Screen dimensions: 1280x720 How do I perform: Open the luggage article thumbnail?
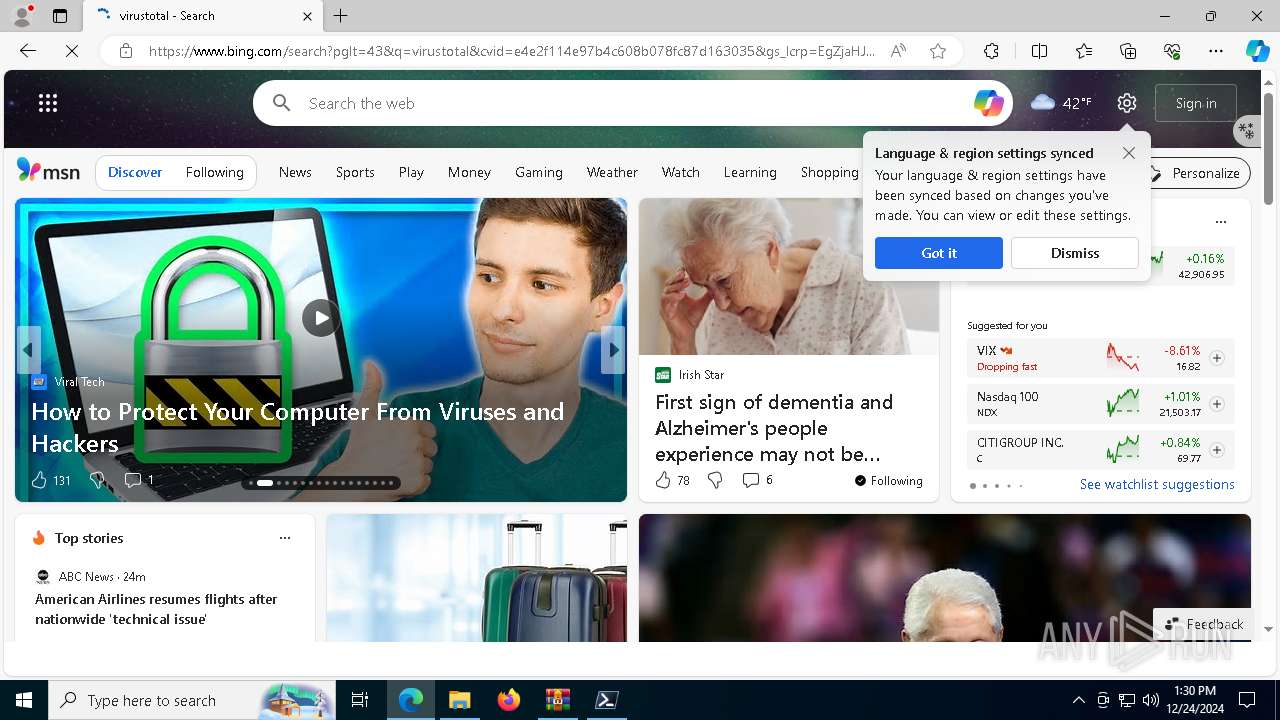click(476, 578)
